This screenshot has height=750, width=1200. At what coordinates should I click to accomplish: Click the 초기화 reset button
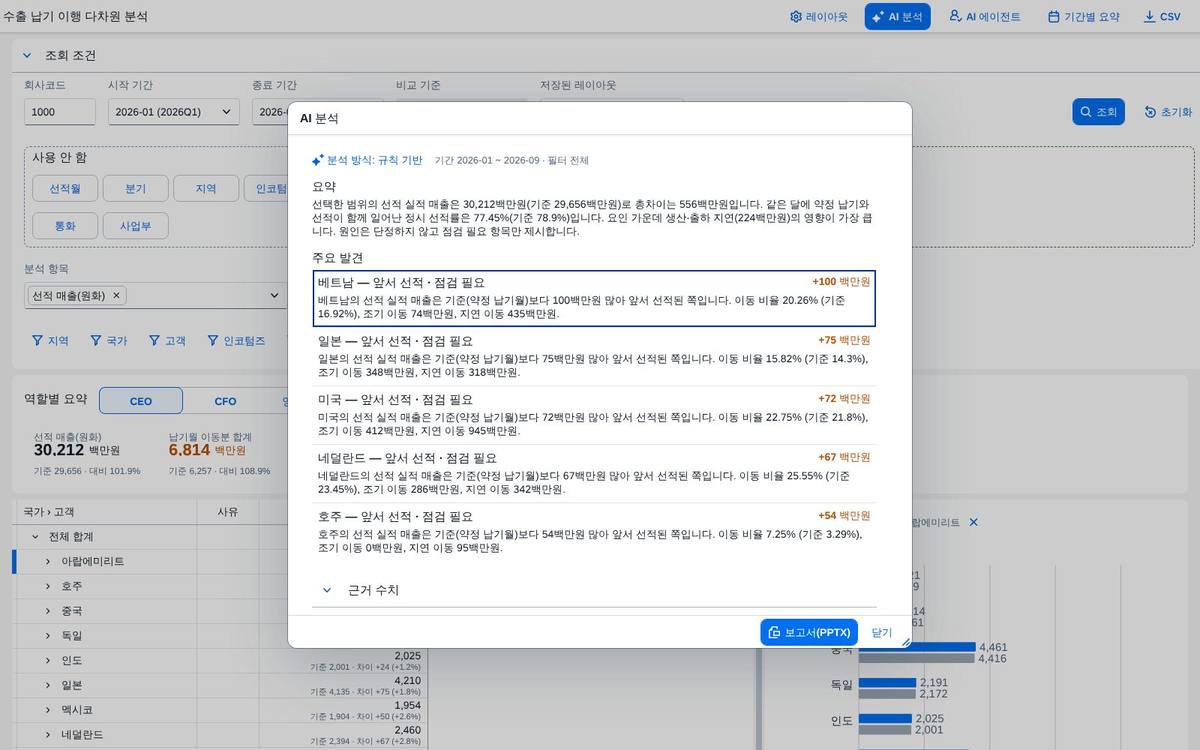(1168, 112)
